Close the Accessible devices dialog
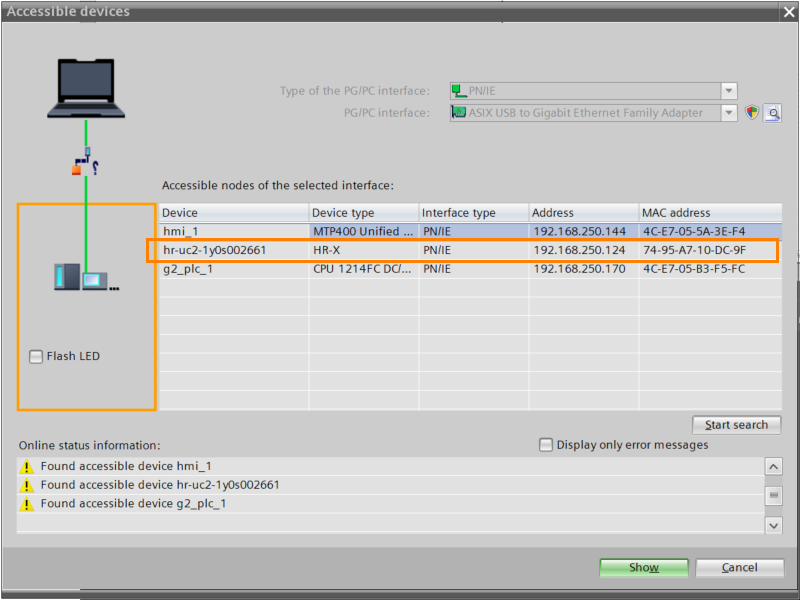The image size is (800, 600). pos(789,12)
